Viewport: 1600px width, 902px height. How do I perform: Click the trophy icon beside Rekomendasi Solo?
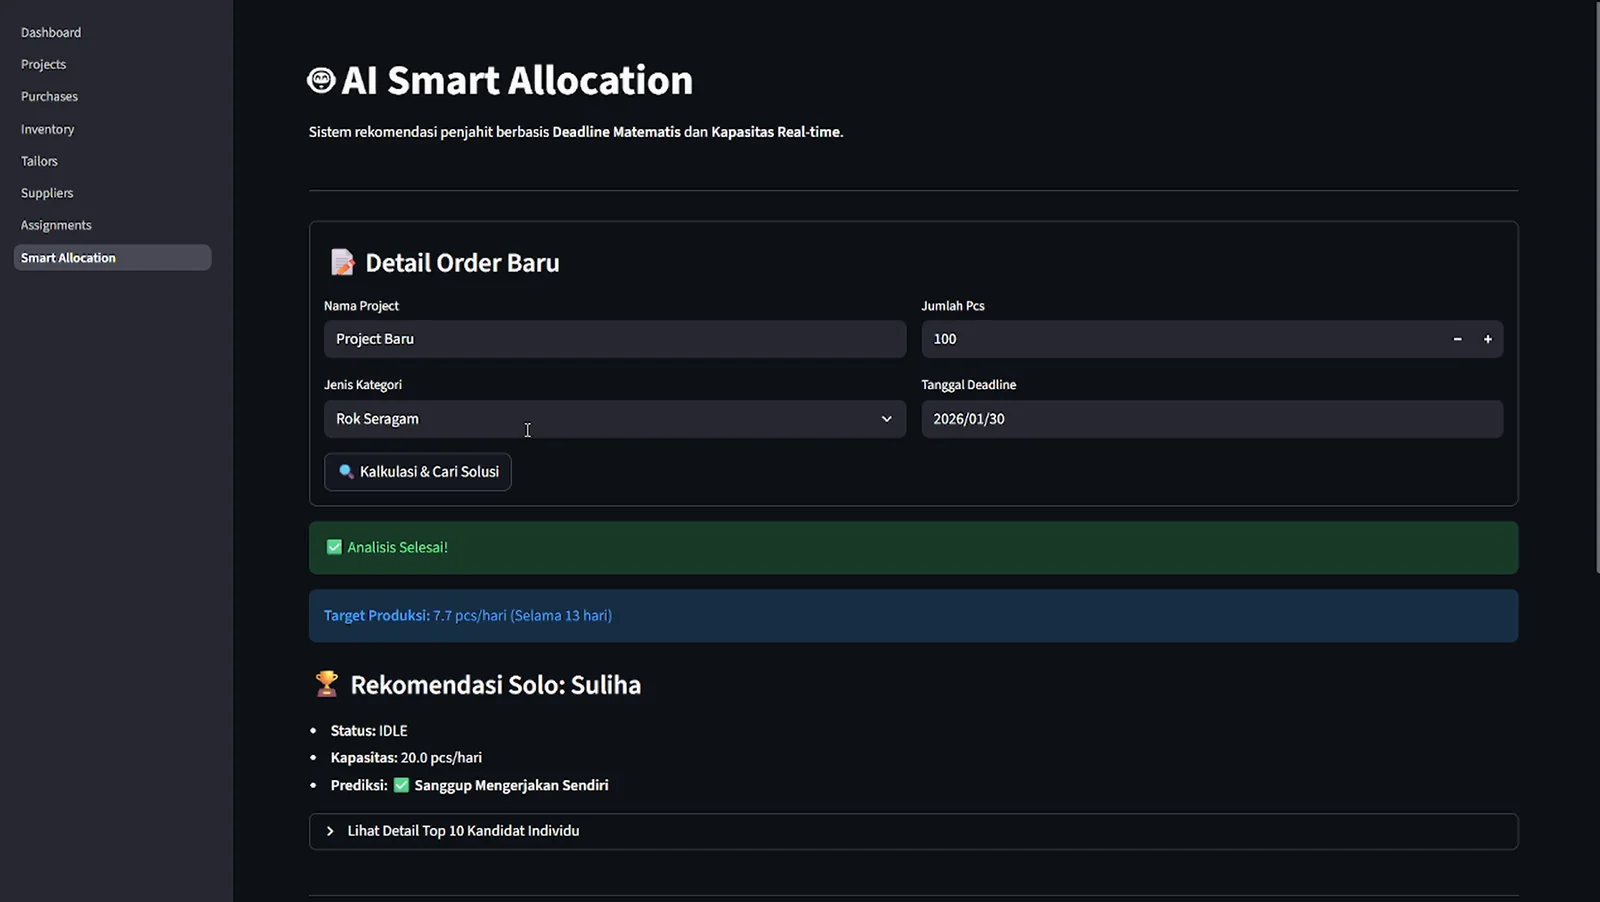tap(326, 684)
